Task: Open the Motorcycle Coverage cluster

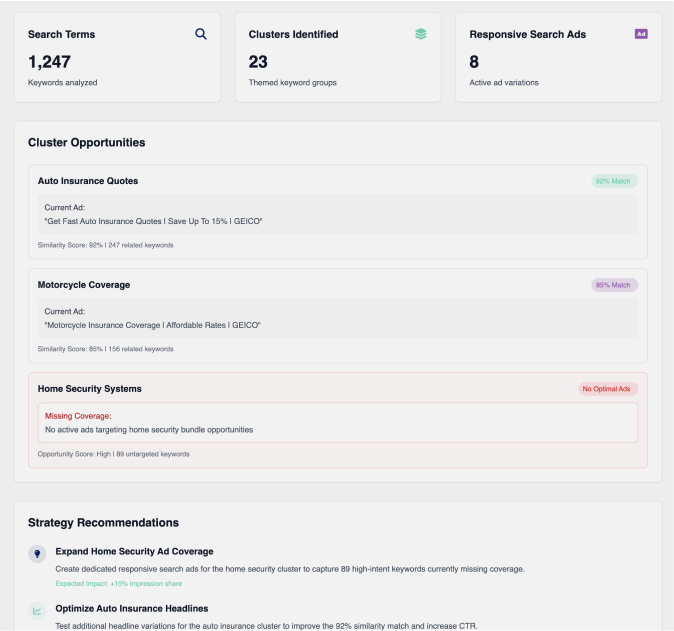Action: pos(84,285)
